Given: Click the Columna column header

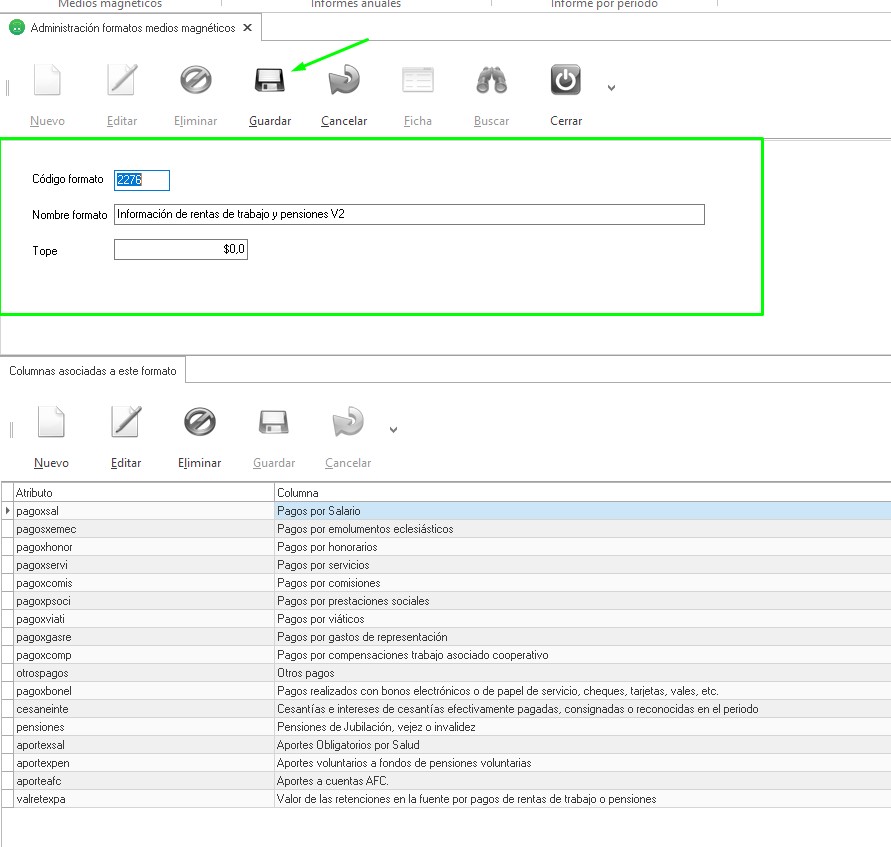Looking at the screenshot, I should (x=580, y=492).
